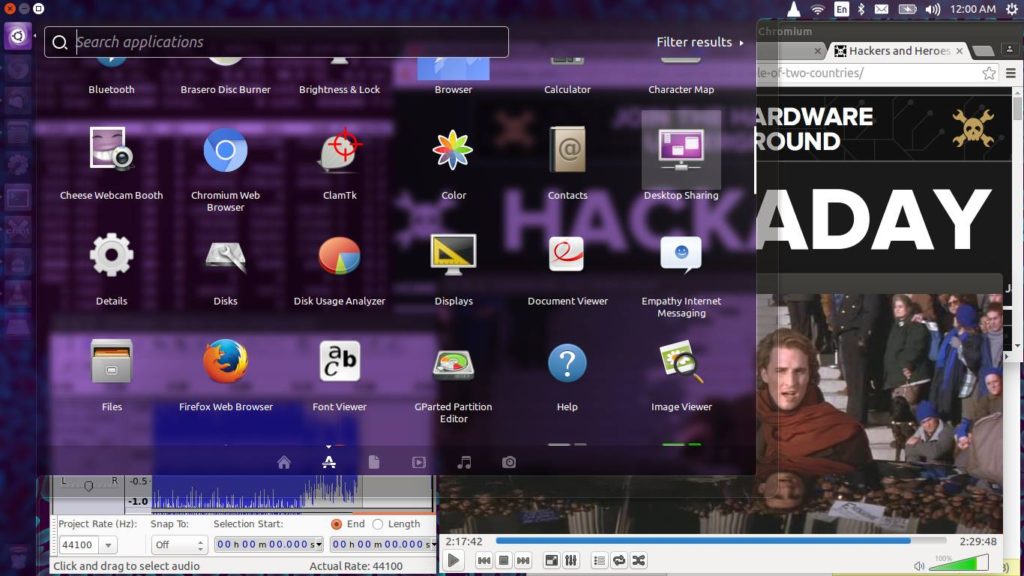Adjust the VLC volume slider
The image size is (1024, 576).
pos(958,564)
